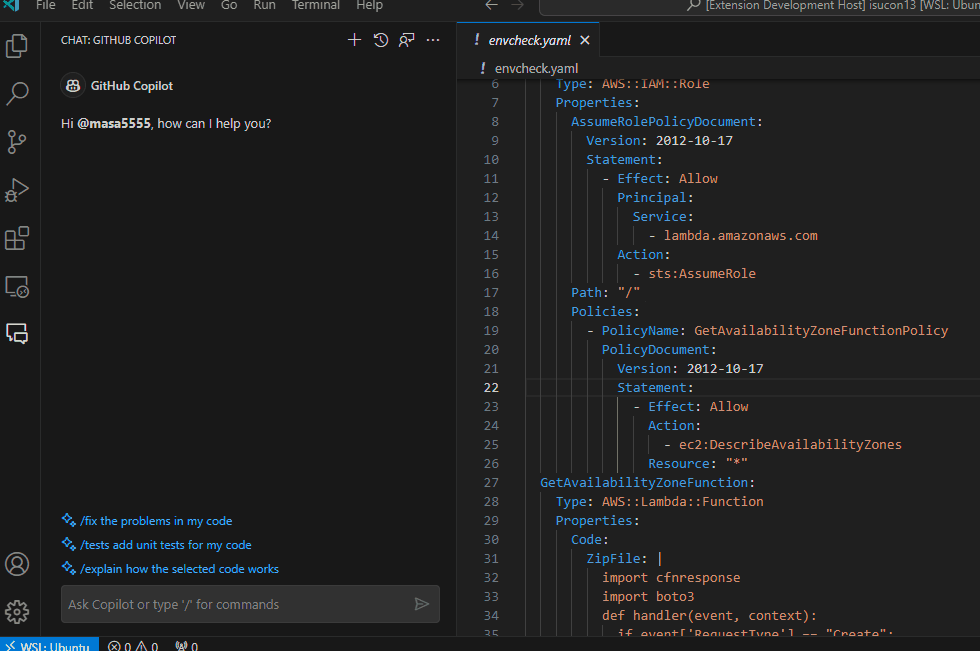Click the WSL: Ubuntu remote status indicator

(x=49, y=646)
